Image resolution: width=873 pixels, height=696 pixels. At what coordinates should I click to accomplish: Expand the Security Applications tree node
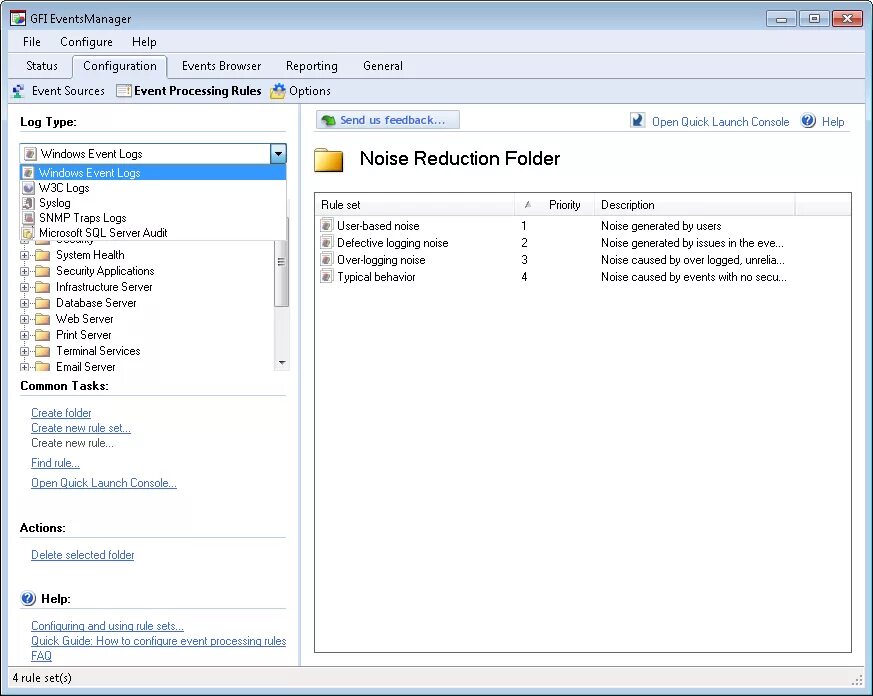coord(24,272)
